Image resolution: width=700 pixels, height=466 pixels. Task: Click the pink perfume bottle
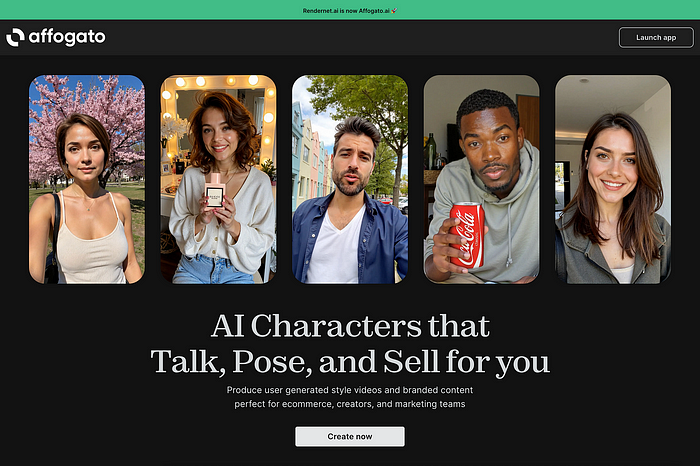[x=215, y=191]
